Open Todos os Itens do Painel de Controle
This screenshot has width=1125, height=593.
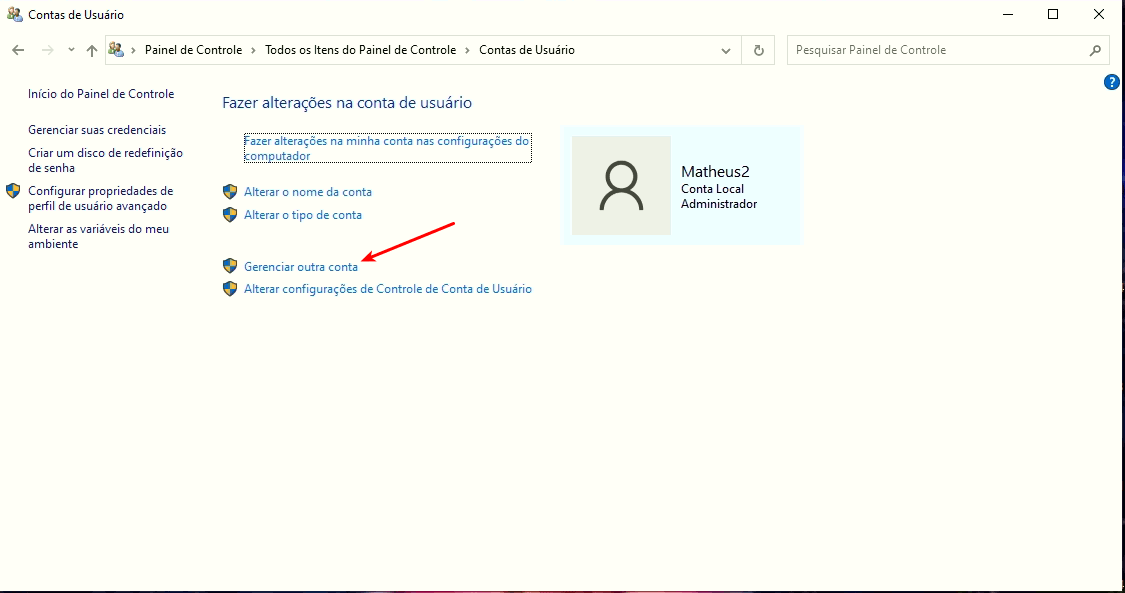click(x=360, y=50)
